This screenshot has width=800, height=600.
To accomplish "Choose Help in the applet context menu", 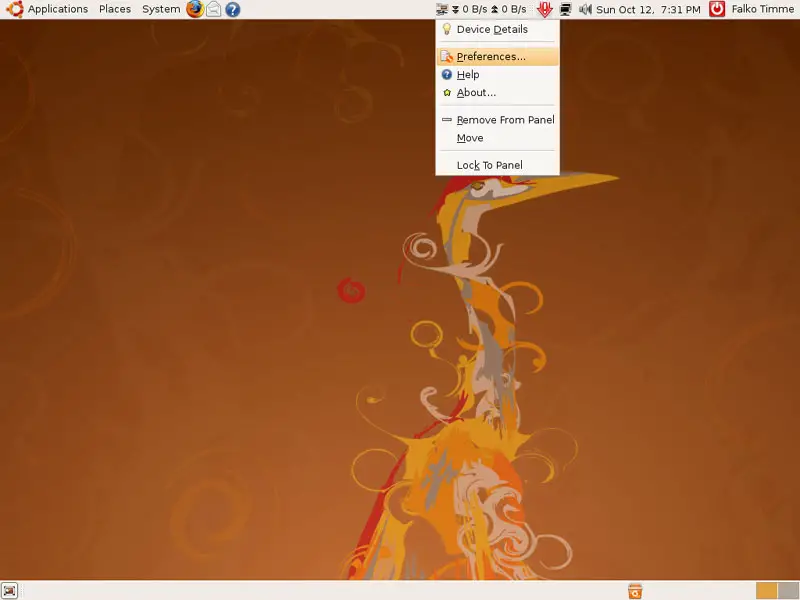I will [x=497, y=74].
